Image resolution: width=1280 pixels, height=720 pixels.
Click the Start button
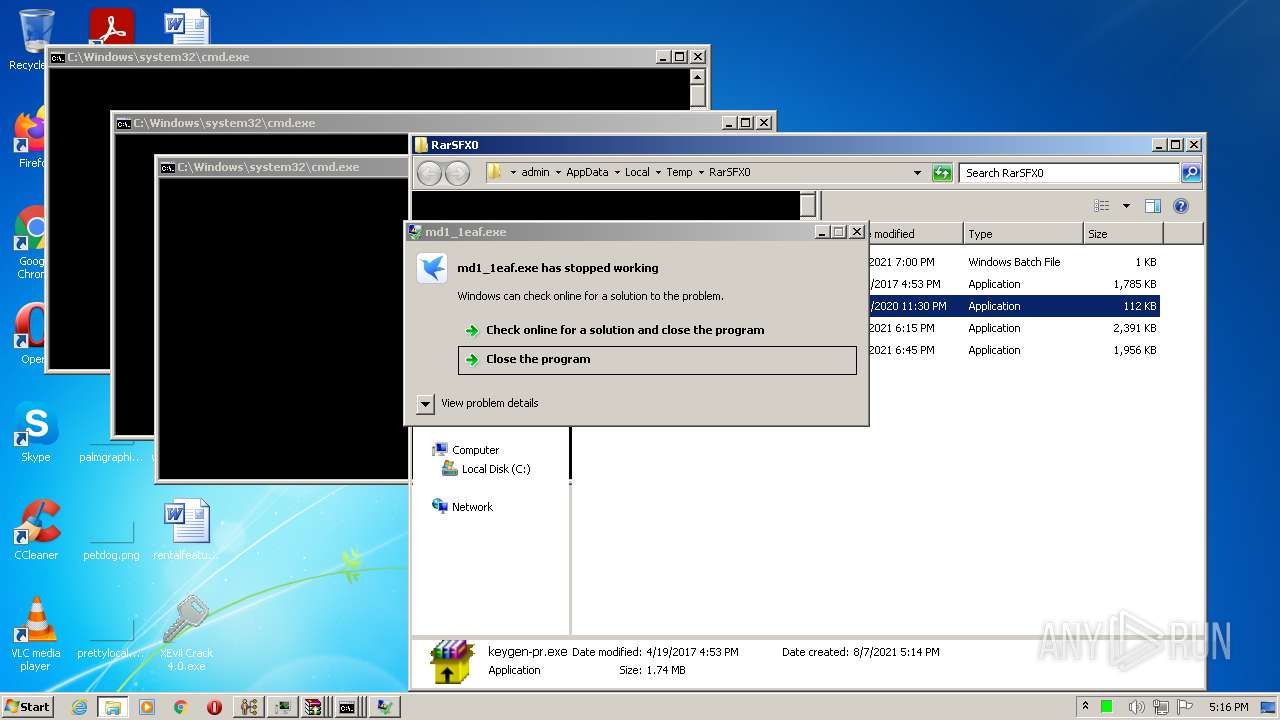coord(28,707)
